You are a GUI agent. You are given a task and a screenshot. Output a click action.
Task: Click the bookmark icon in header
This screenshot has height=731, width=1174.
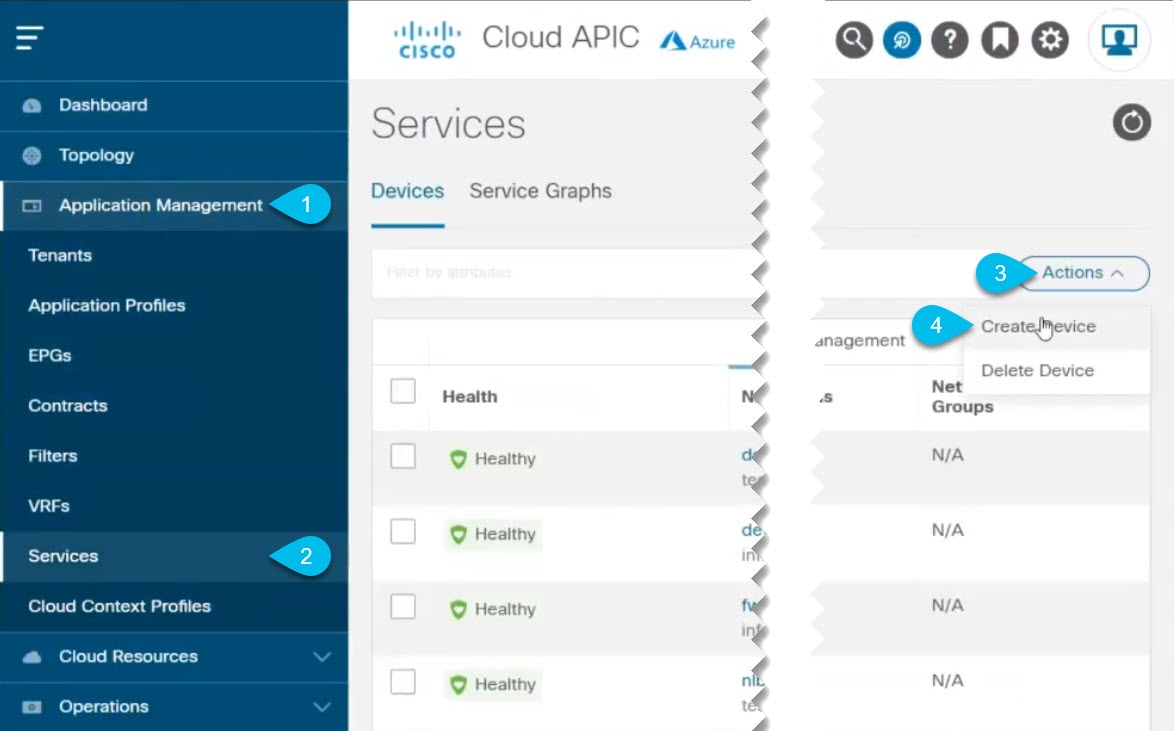click(1000, 40)
